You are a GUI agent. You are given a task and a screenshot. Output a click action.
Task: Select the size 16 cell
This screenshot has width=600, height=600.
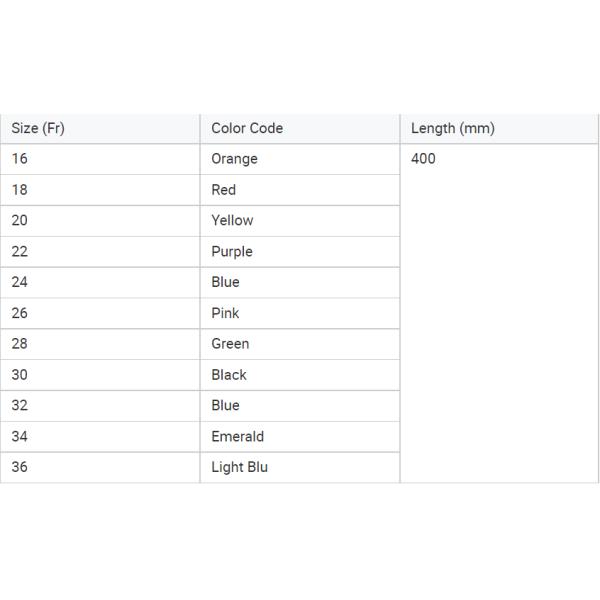(20, 159)
